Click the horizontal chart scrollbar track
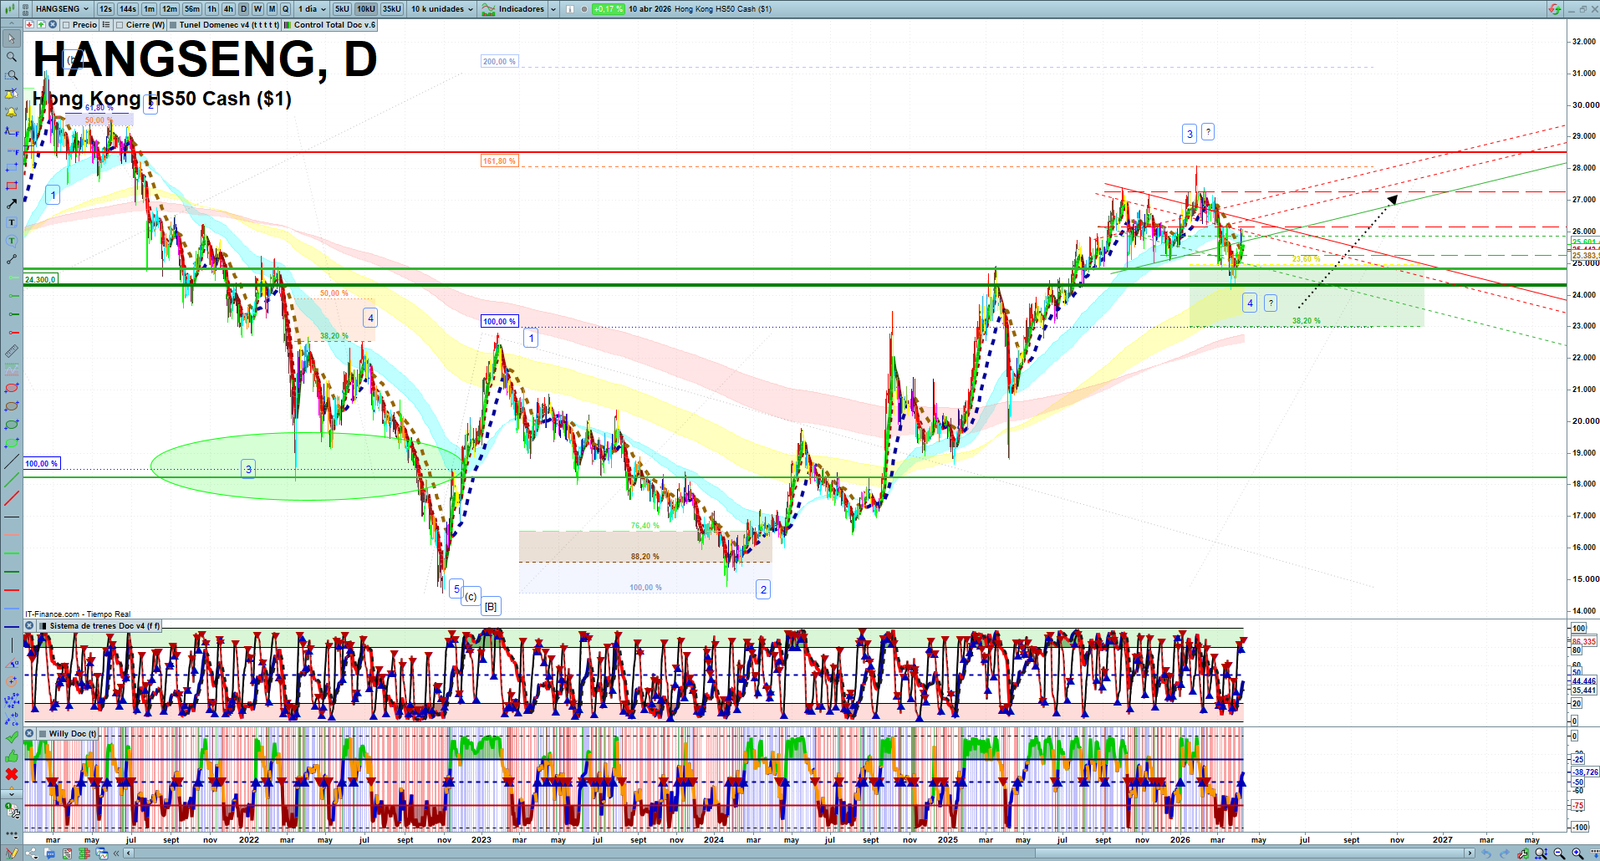 pyautogui.click(x=800, y=853)
